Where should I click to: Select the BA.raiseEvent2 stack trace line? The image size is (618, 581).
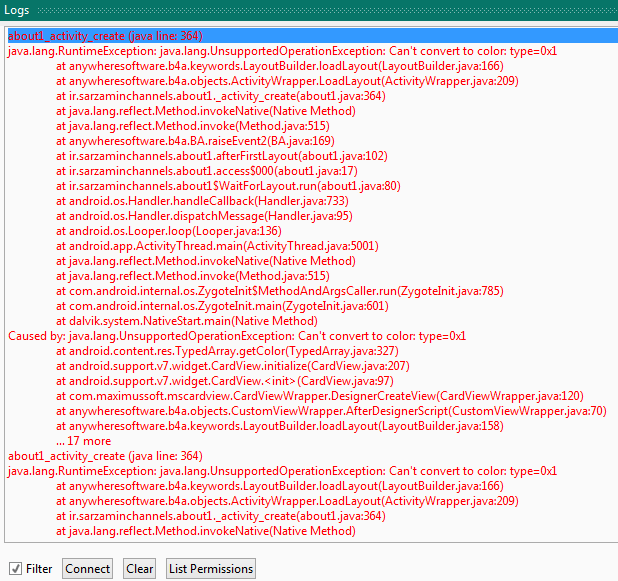195,141
